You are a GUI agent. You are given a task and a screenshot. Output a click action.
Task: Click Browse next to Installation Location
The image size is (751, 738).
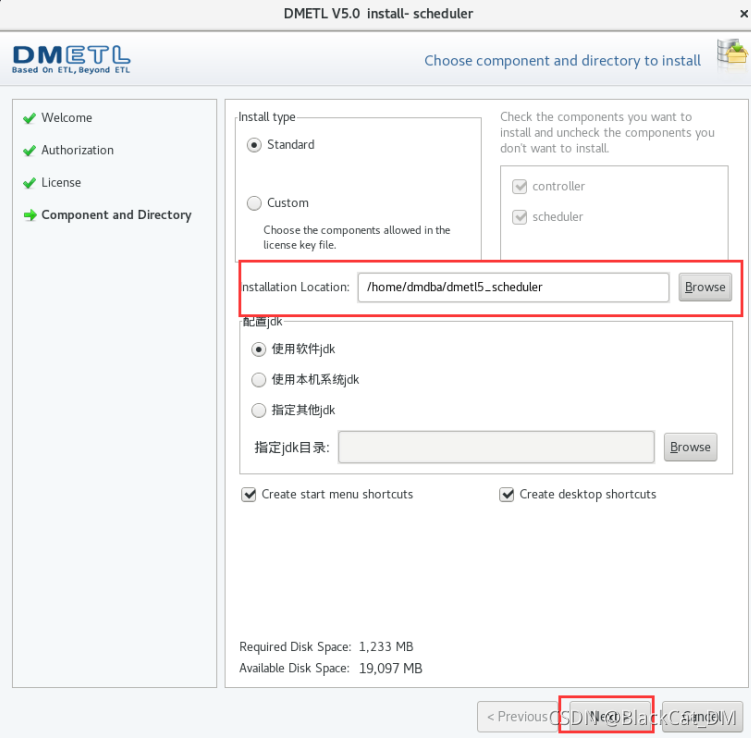click(x=705, y=287)
